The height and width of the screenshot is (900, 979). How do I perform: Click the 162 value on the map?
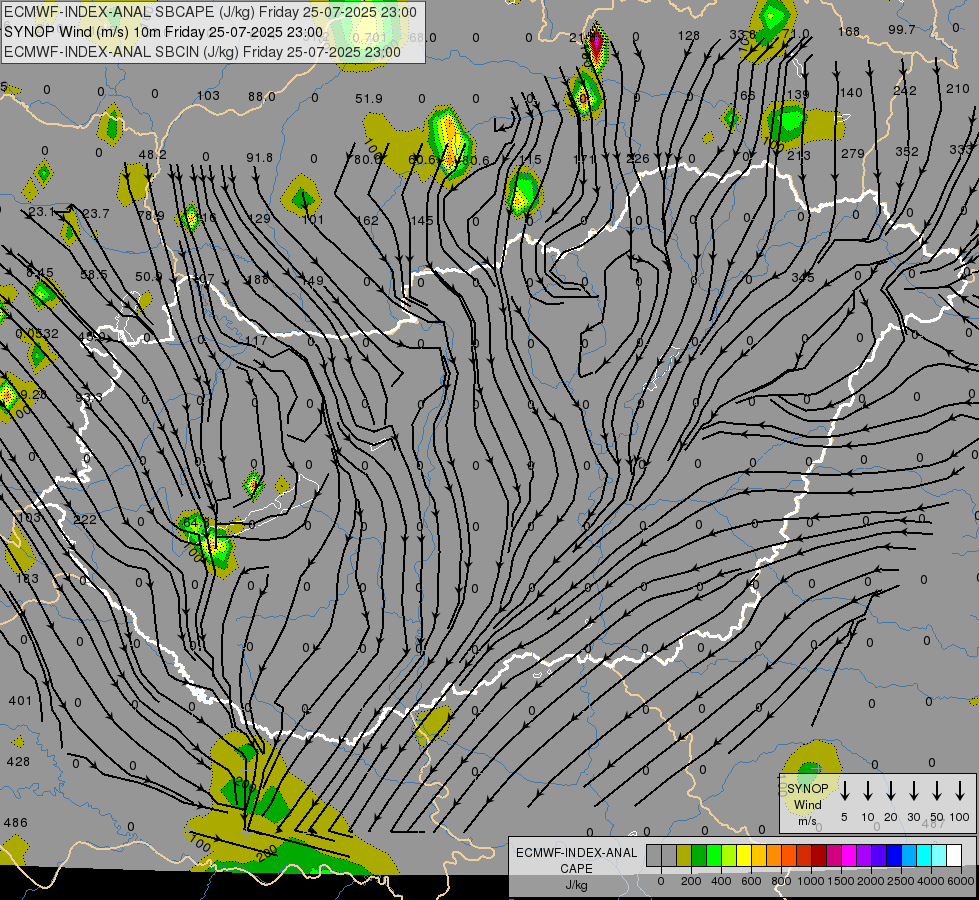click(x=367, y=220)
